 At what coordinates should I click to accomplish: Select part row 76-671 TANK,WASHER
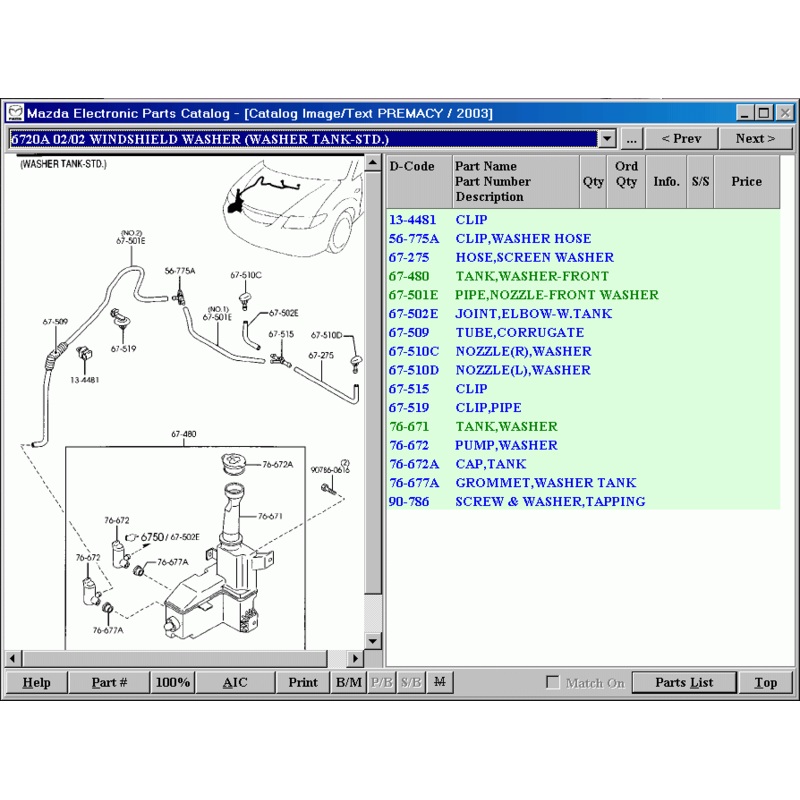tap(583, 427)
